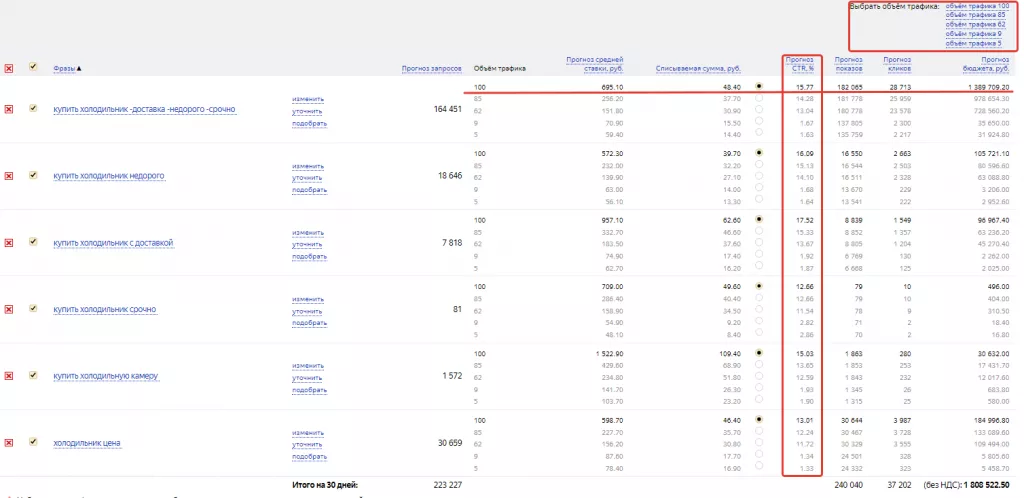Click 'подобрать' for 'купить холодильник срочно'

(x=310, y=323)
